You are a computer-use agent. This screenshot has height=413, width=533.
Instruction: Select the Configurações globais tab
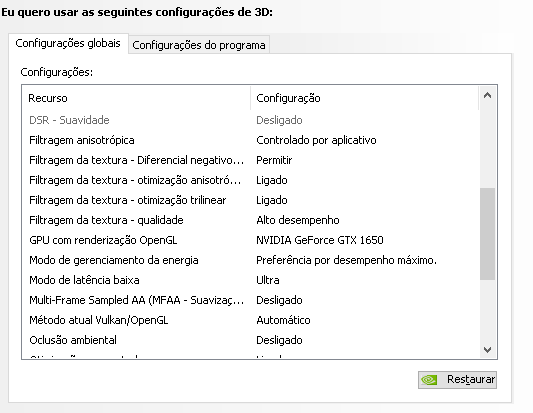coord(68,43)
